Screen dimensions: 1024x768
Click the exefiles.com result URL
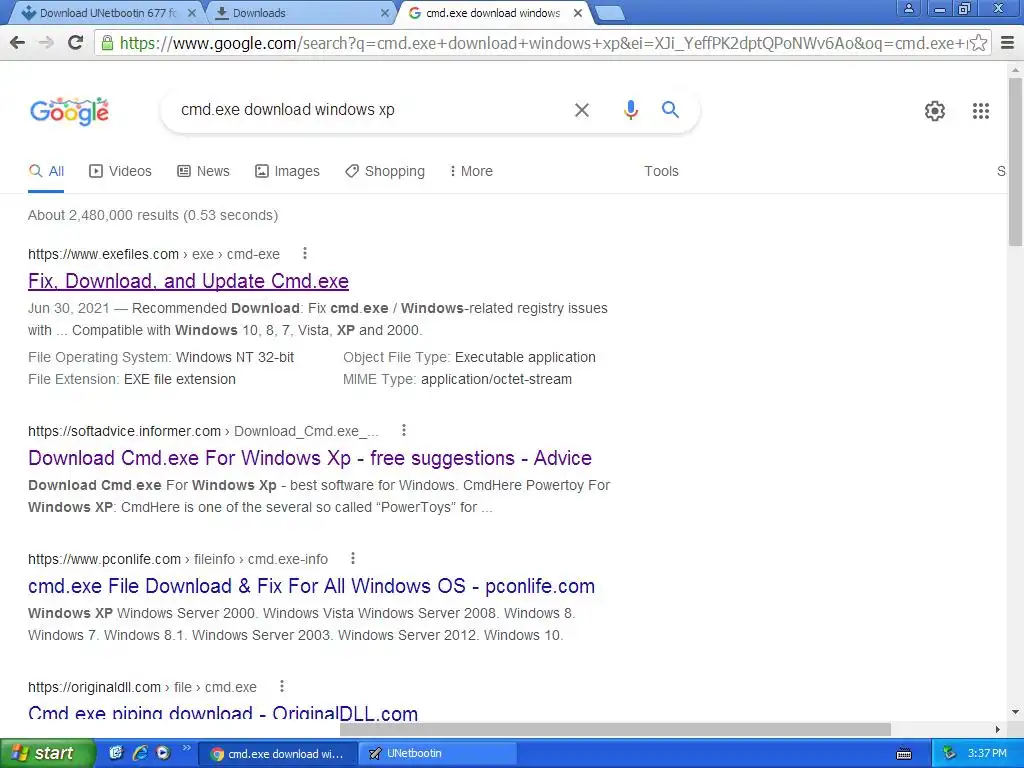point(153,254)
